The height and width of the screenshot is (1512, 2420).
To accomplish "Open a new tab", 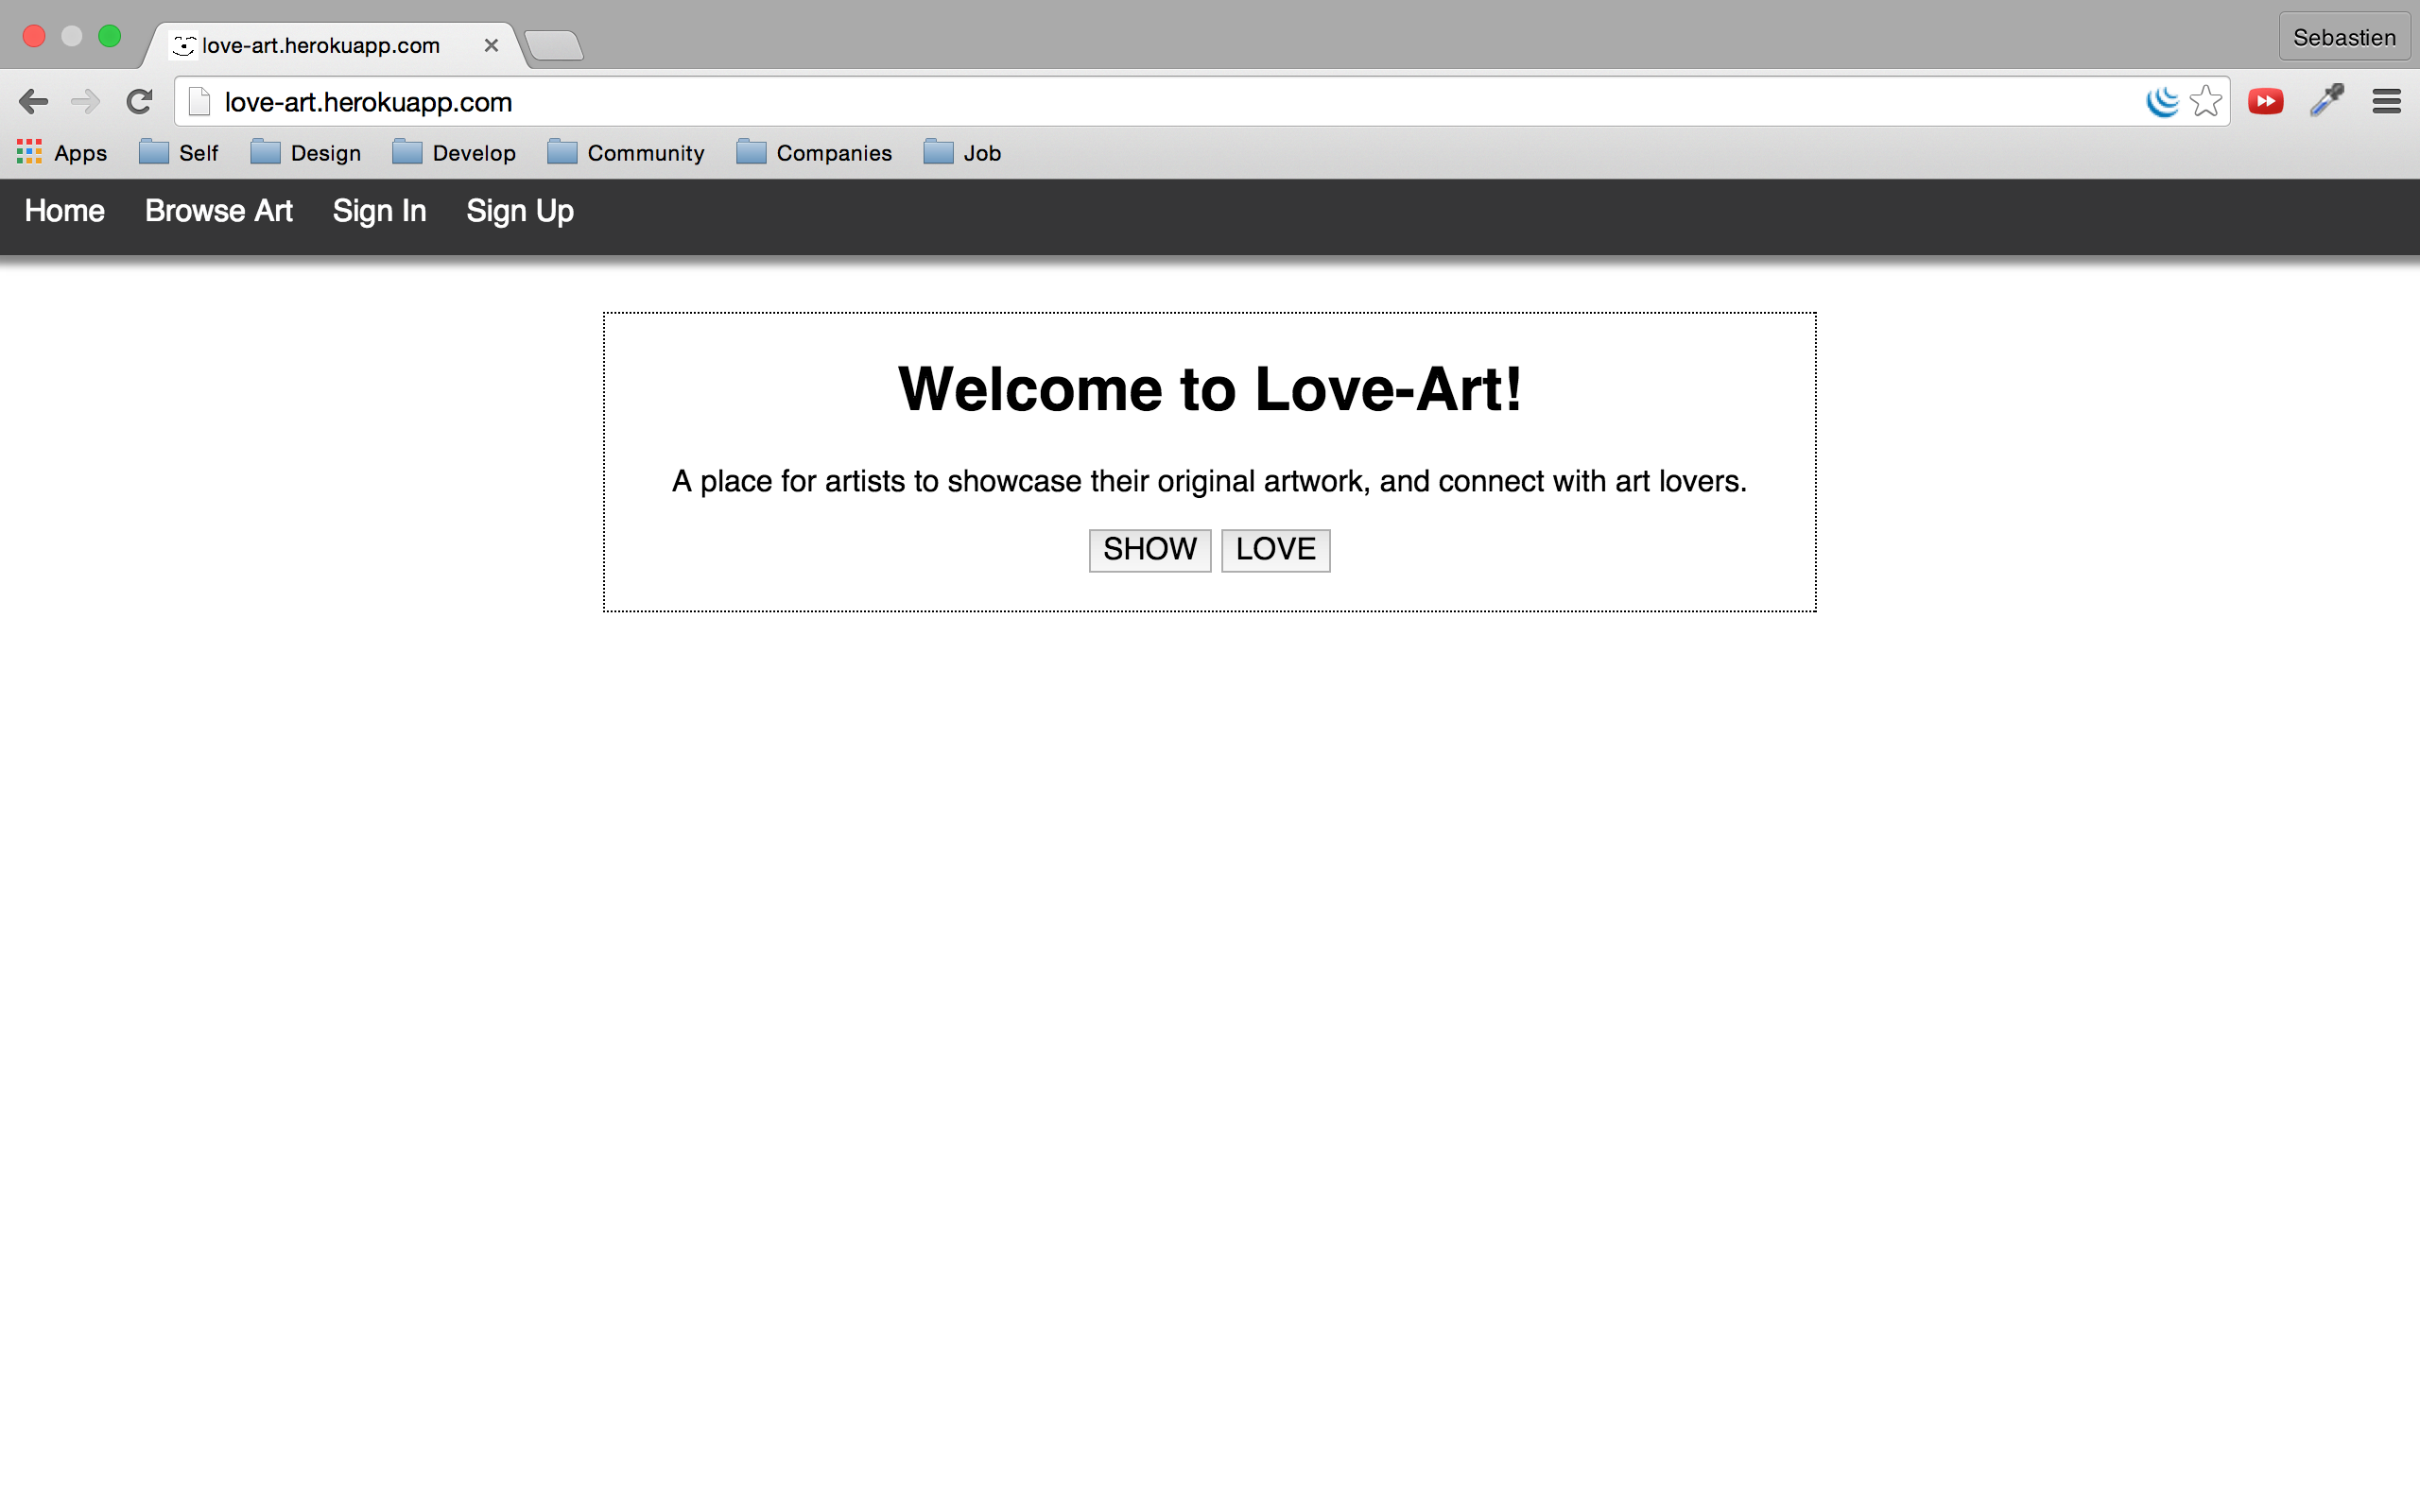I will point(554,46).
